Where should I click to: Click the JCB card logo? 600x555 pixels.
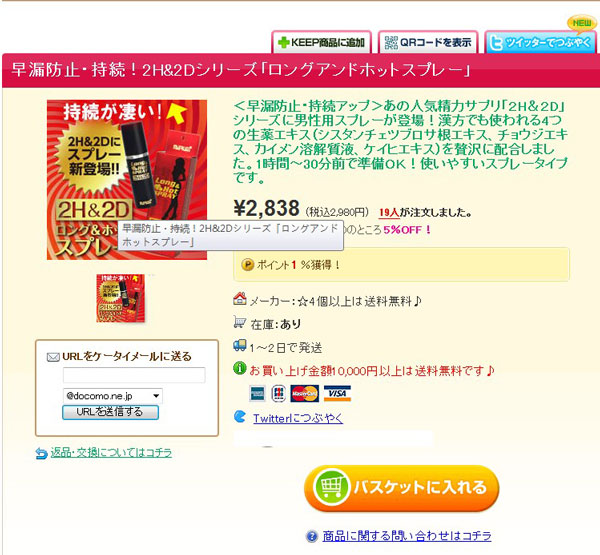tap(279, 394)
